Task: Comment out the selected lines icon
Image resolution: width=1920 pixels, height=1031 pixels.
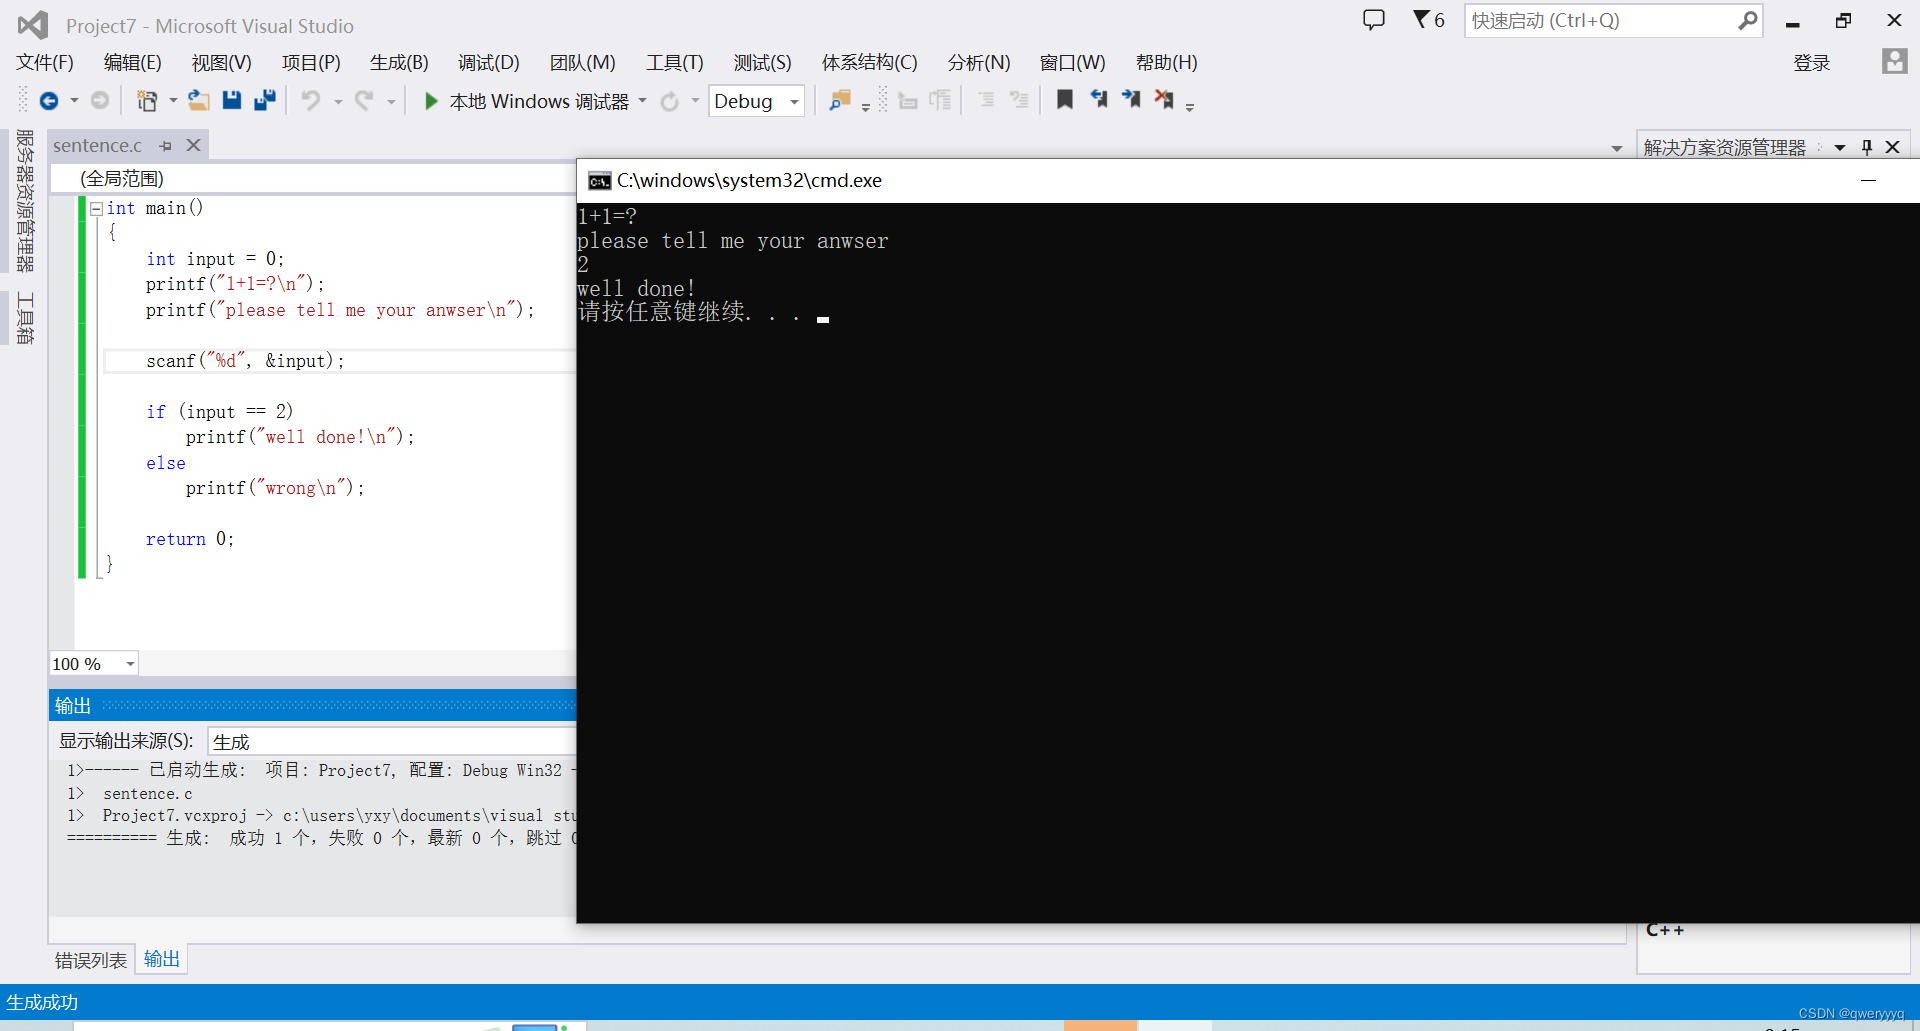Action: pyautogui.click(x=986, y=101)
